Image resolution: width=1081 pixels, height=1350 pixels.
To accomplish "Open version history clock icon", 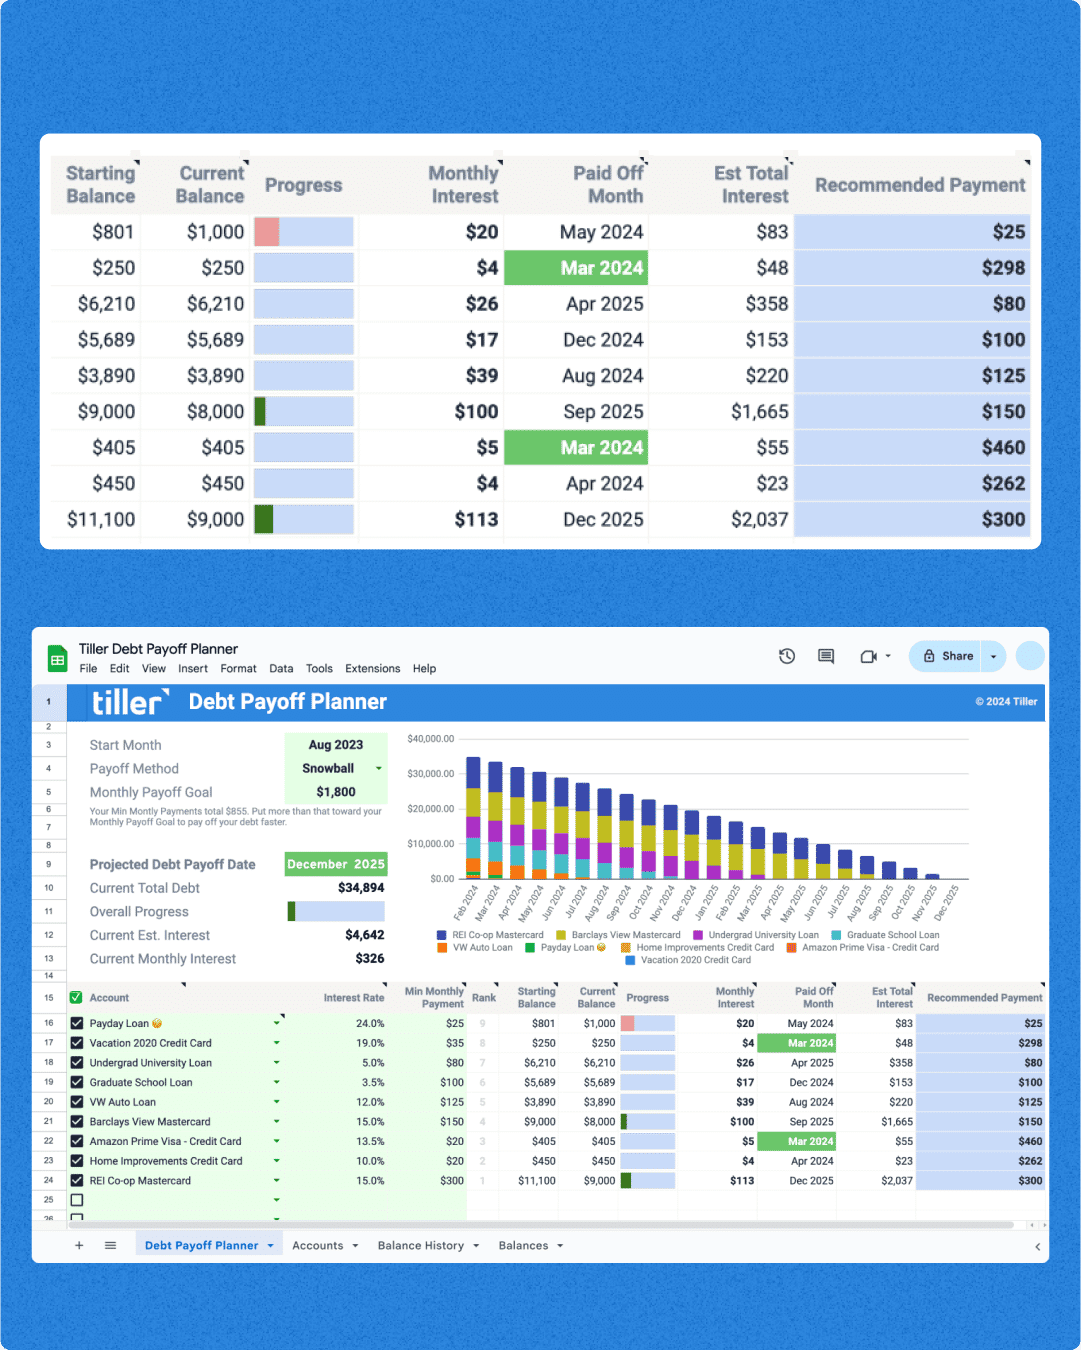I will pyautogui.click(x=787, y=656).
